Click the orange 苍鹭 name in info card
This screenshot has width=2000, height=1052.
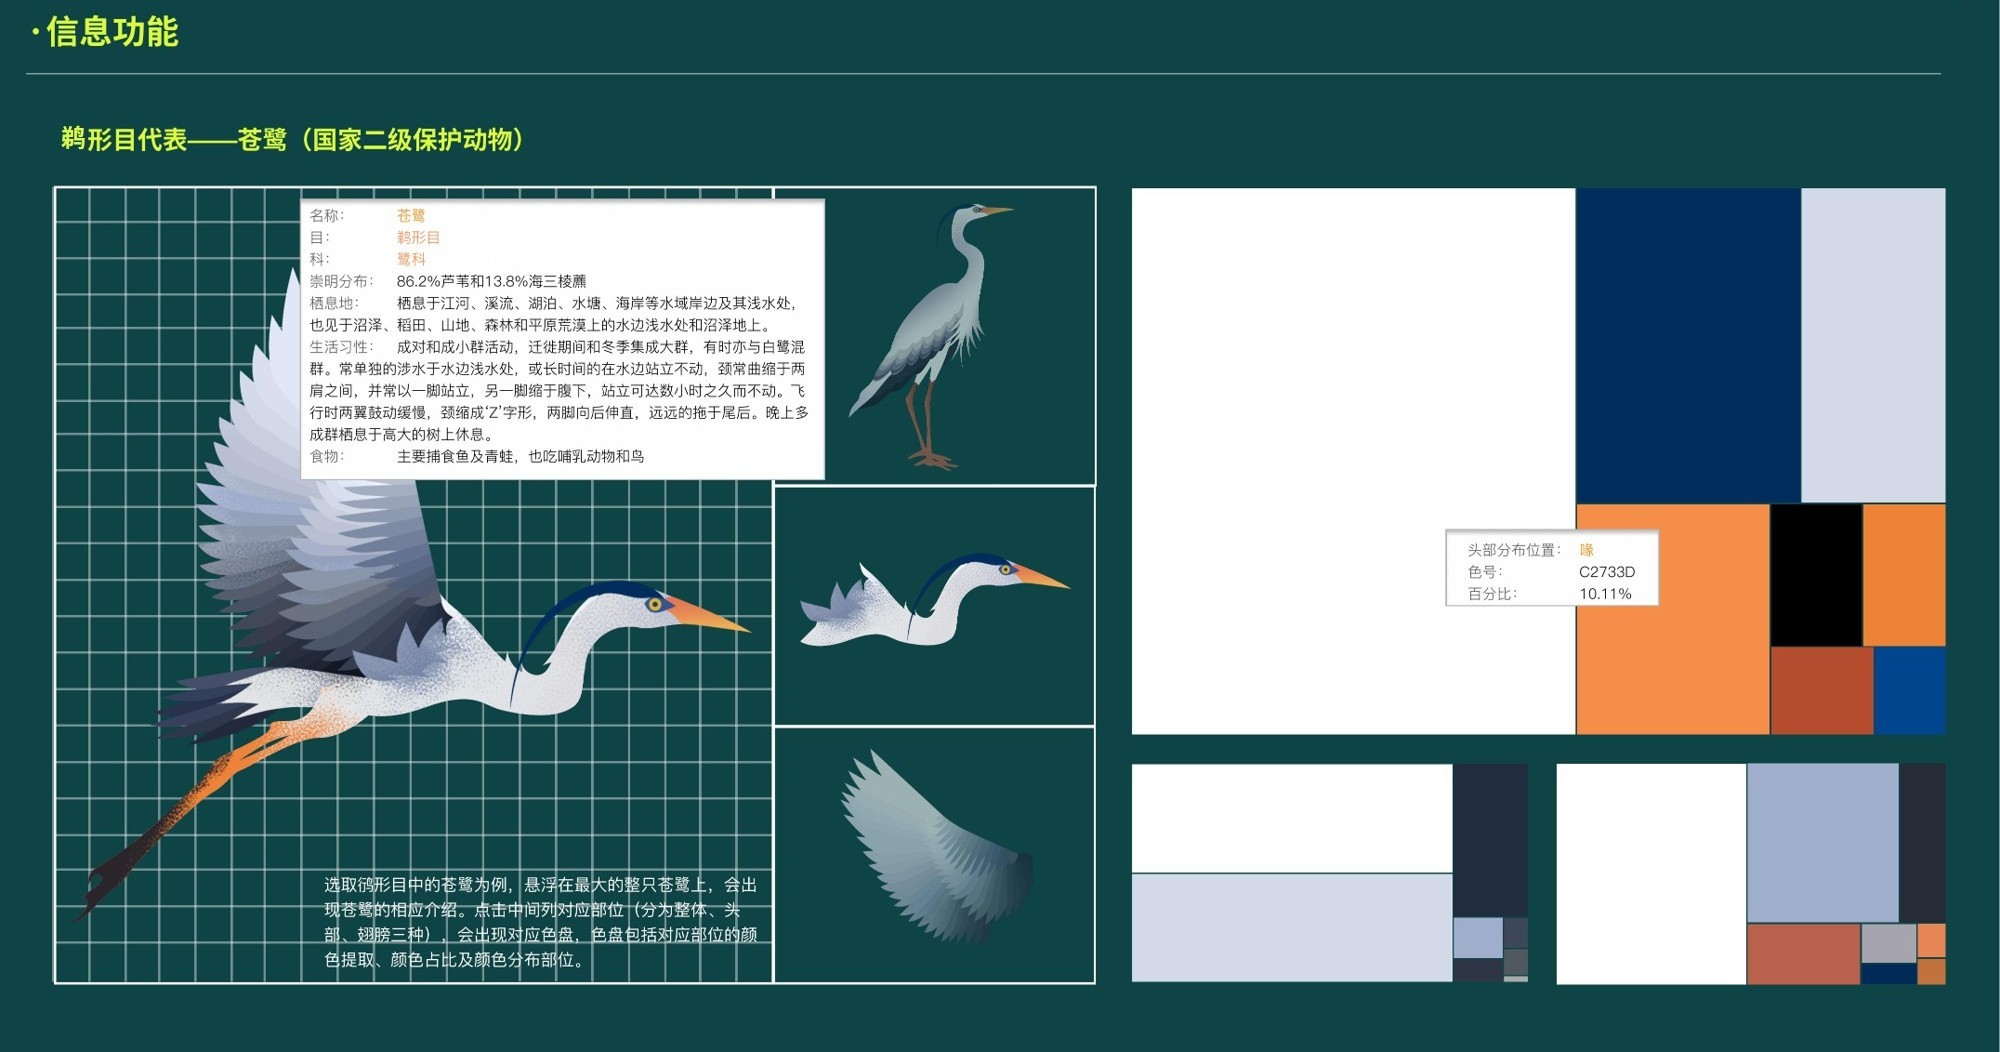pos(411,216)
